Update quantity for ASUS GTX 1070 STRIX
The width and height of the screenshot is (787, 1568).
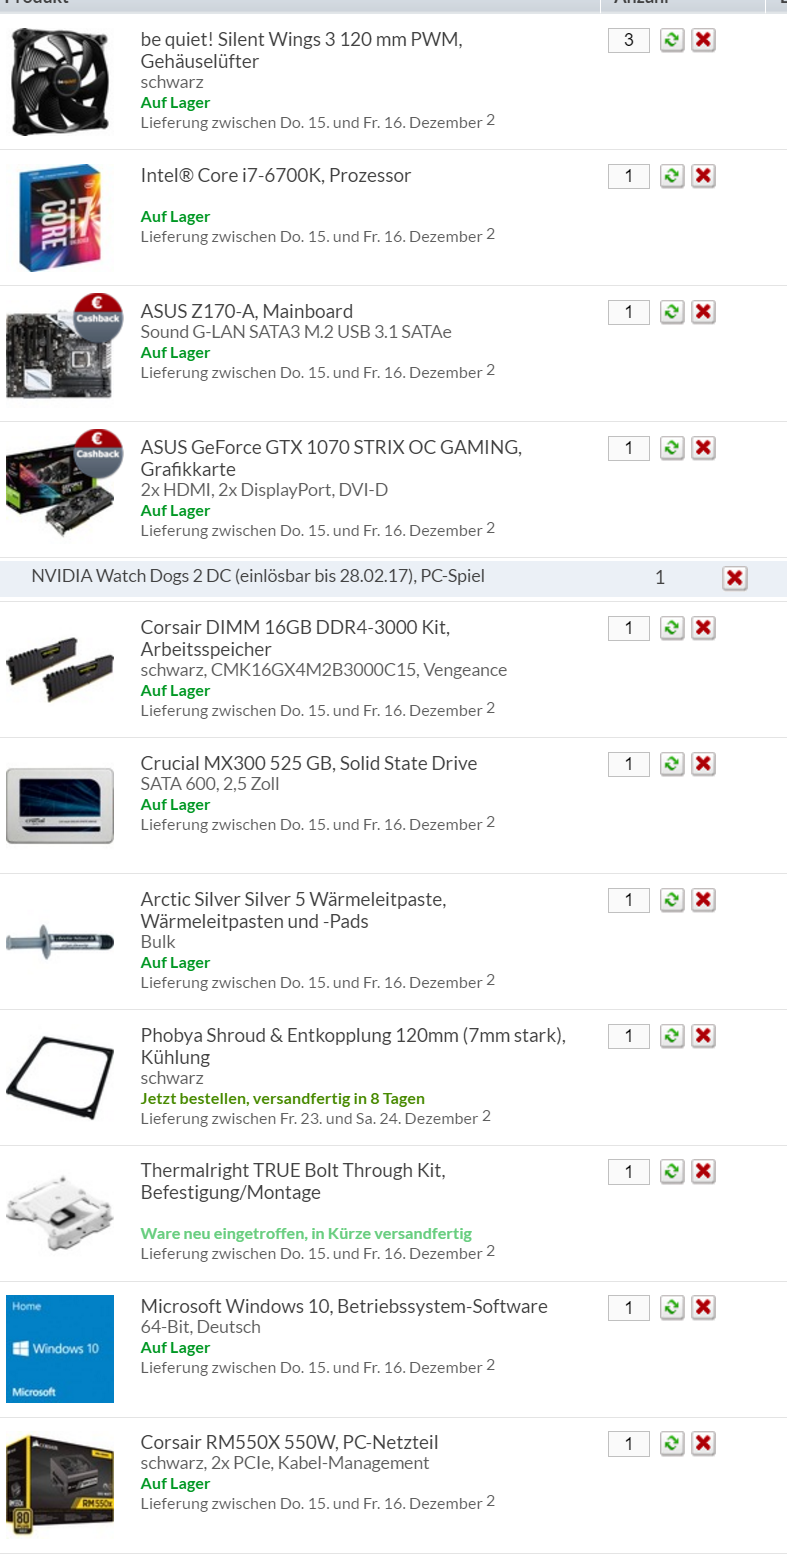tap(672, 448)
